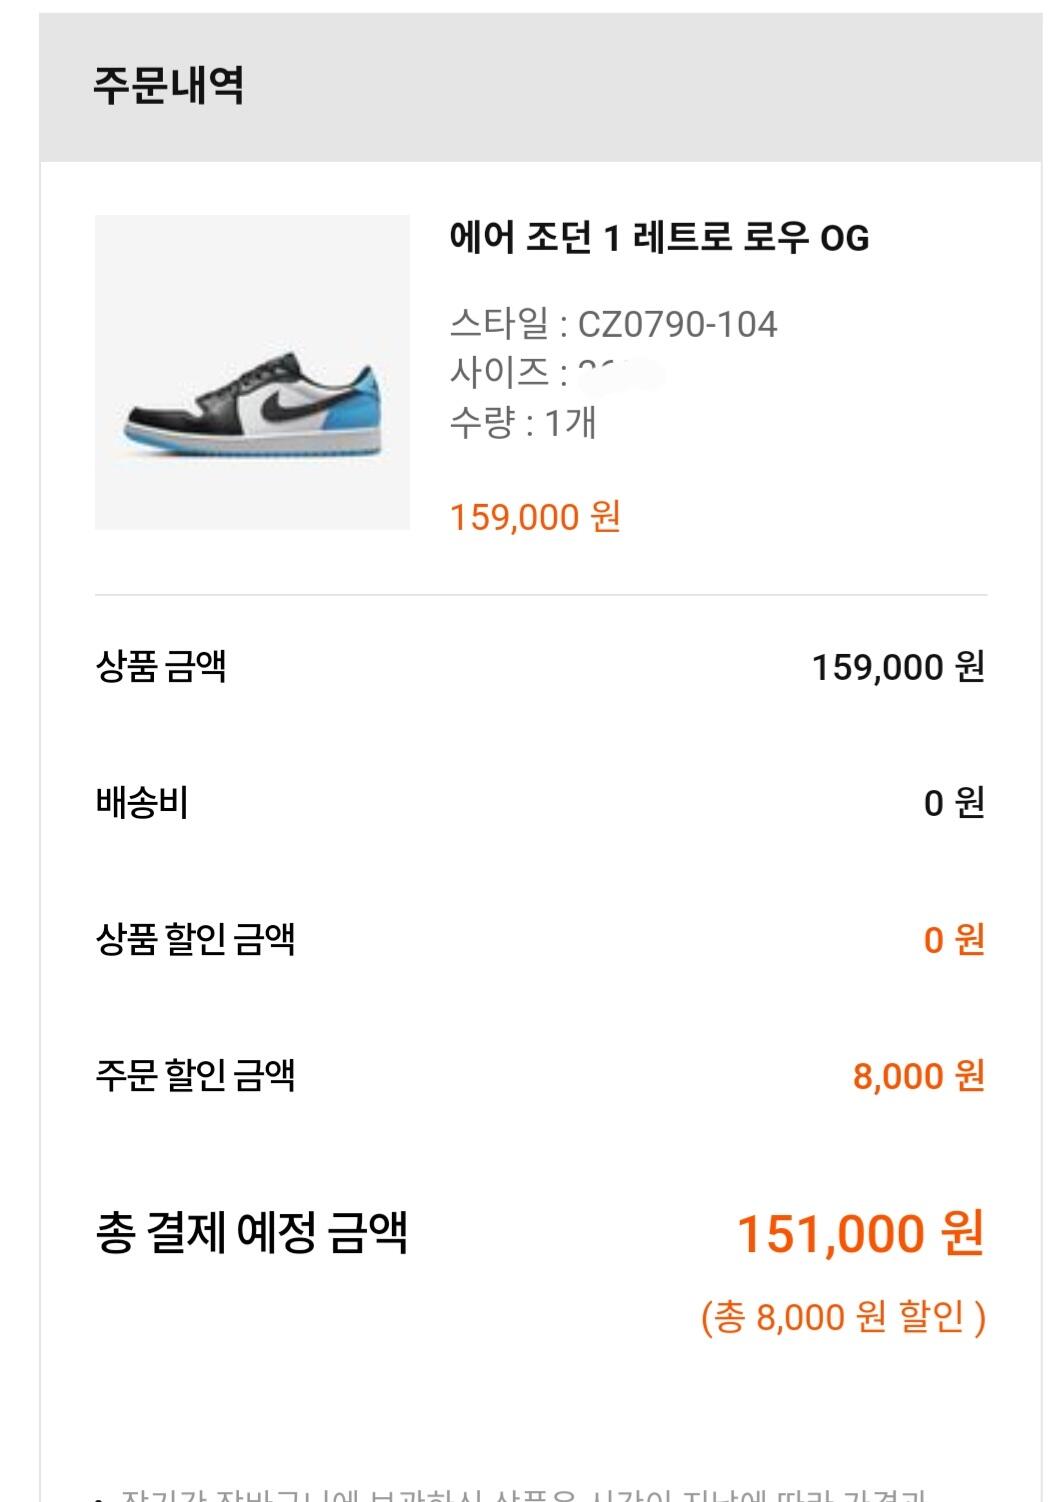
Task: Tap the 151,000 원 total amount
Action: coord(861,1233)
